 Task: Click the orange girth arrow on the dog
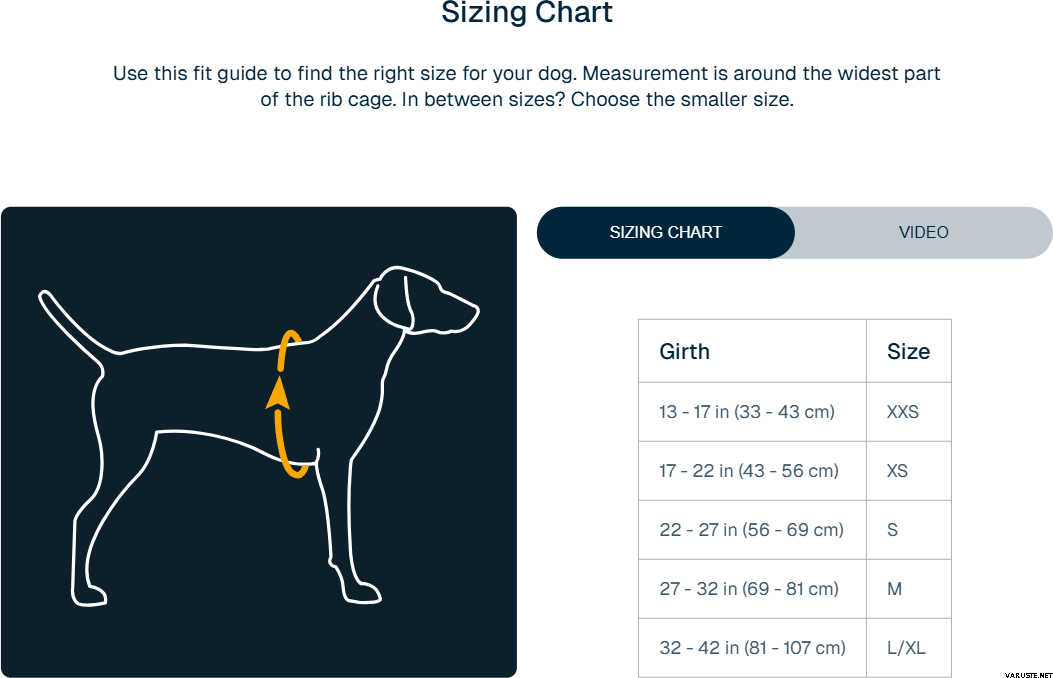pos(279,394)
